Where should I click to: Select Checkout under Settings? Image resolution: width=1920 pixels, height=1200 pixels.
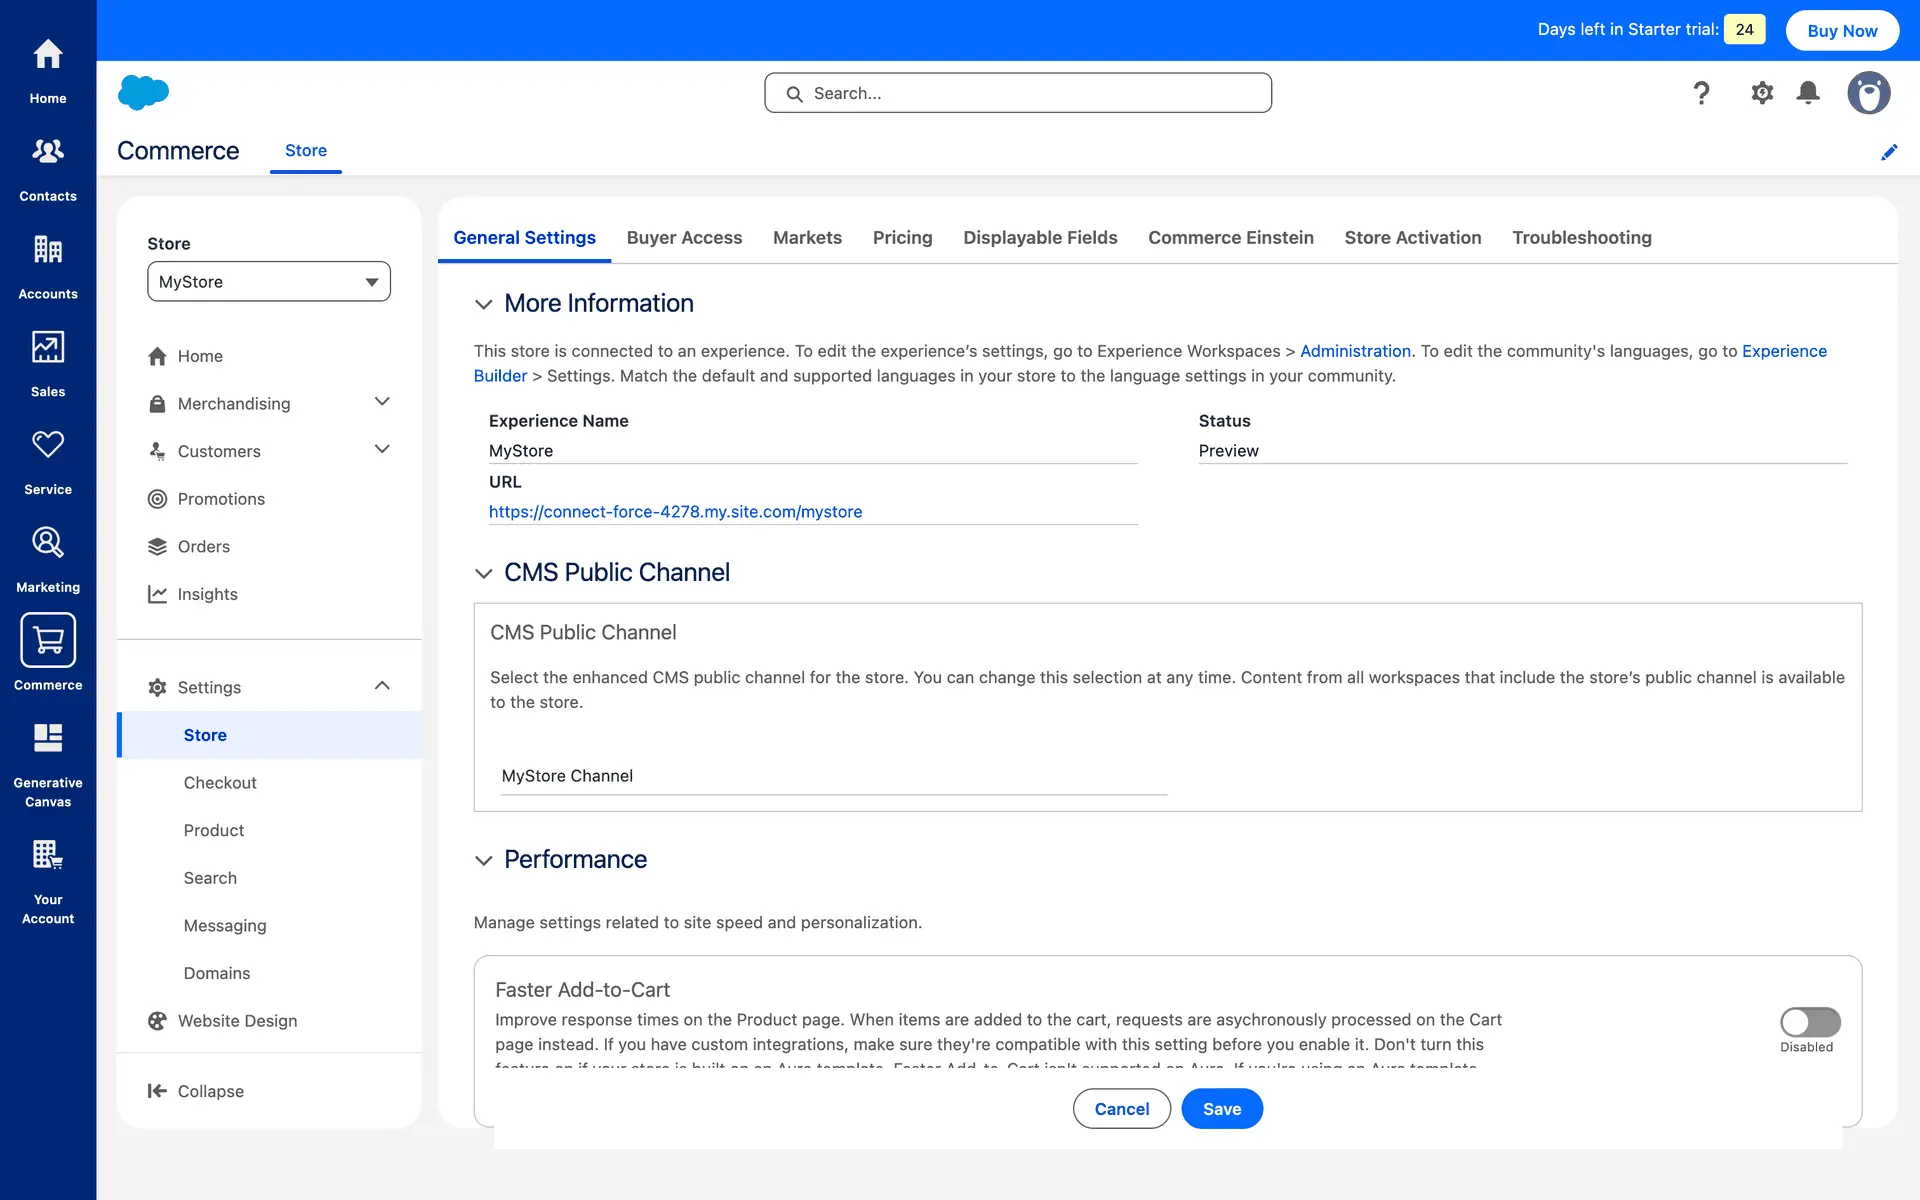(x=220, y=783)
